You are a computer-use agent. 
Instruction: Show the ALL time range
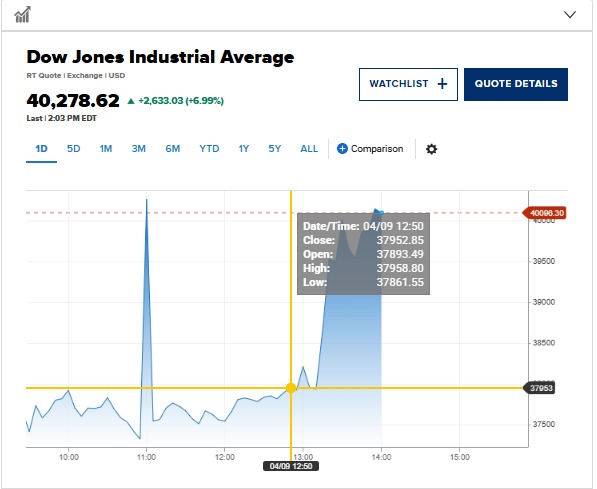309,149
